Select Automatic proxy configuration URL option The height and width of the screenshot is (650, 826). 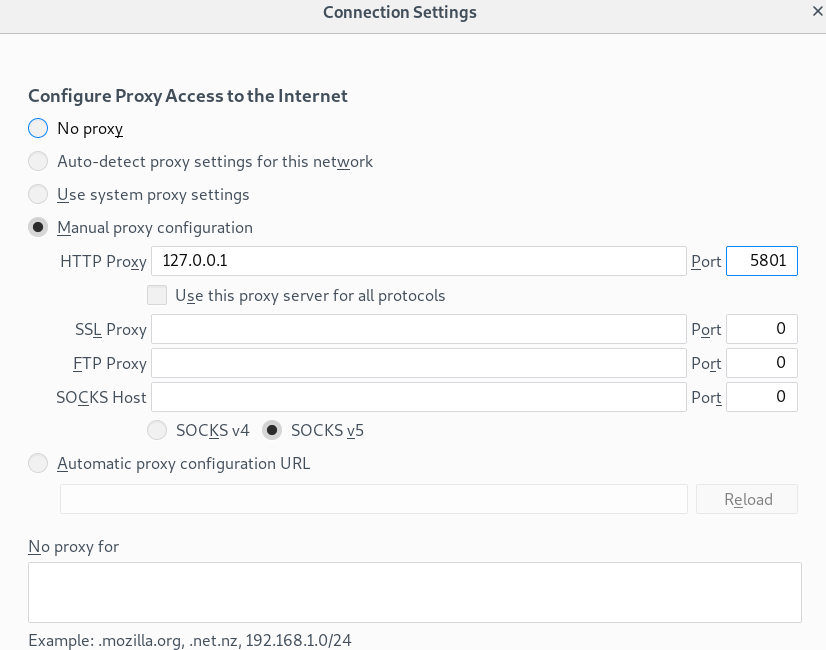click(x=38, y=463)
